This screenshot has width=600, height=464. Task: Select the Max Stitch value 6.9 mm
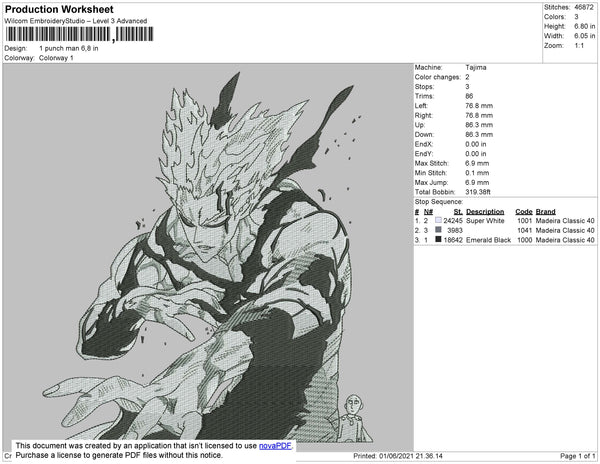pos(477,163)
